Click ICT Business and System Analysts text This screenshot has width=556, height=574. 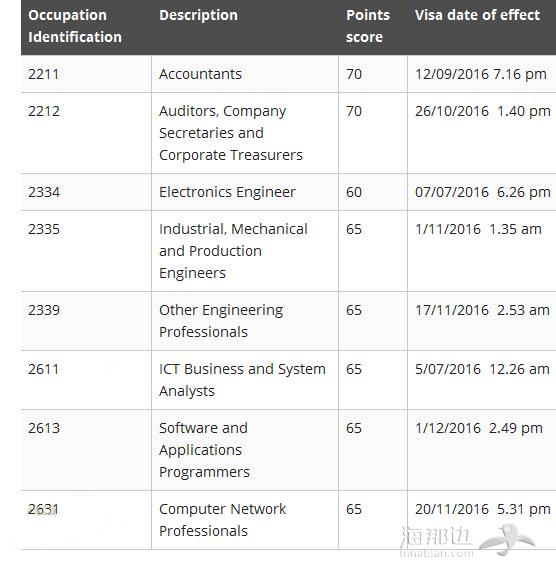tap(242, 380)
